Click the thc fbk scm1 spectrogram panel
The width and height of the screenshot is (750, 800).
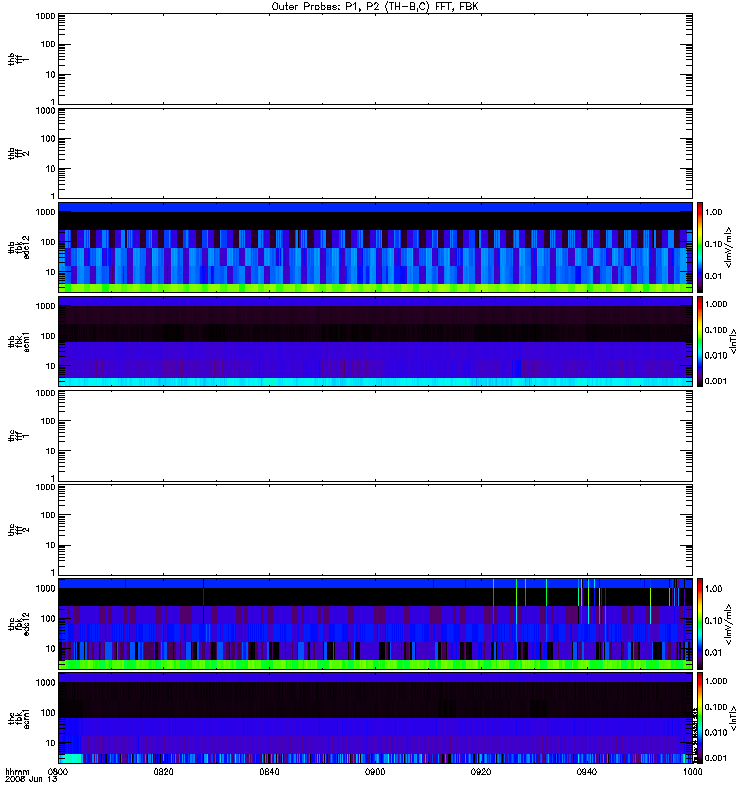(x=375, y=718)
